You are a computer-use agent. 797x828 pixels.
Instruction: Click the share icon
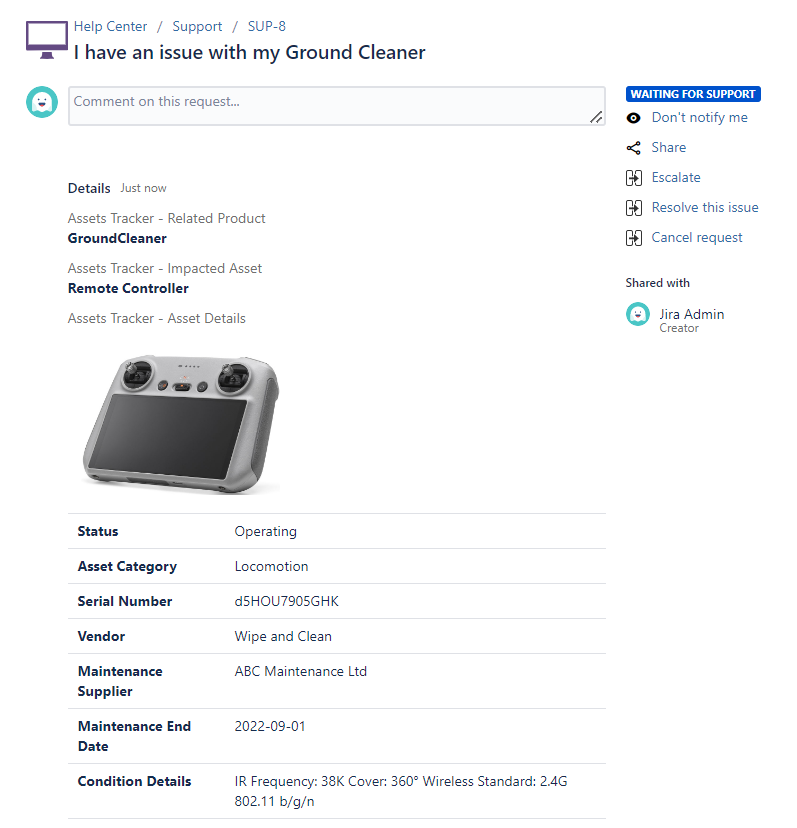pyautogui.click(x=633, y=148)
